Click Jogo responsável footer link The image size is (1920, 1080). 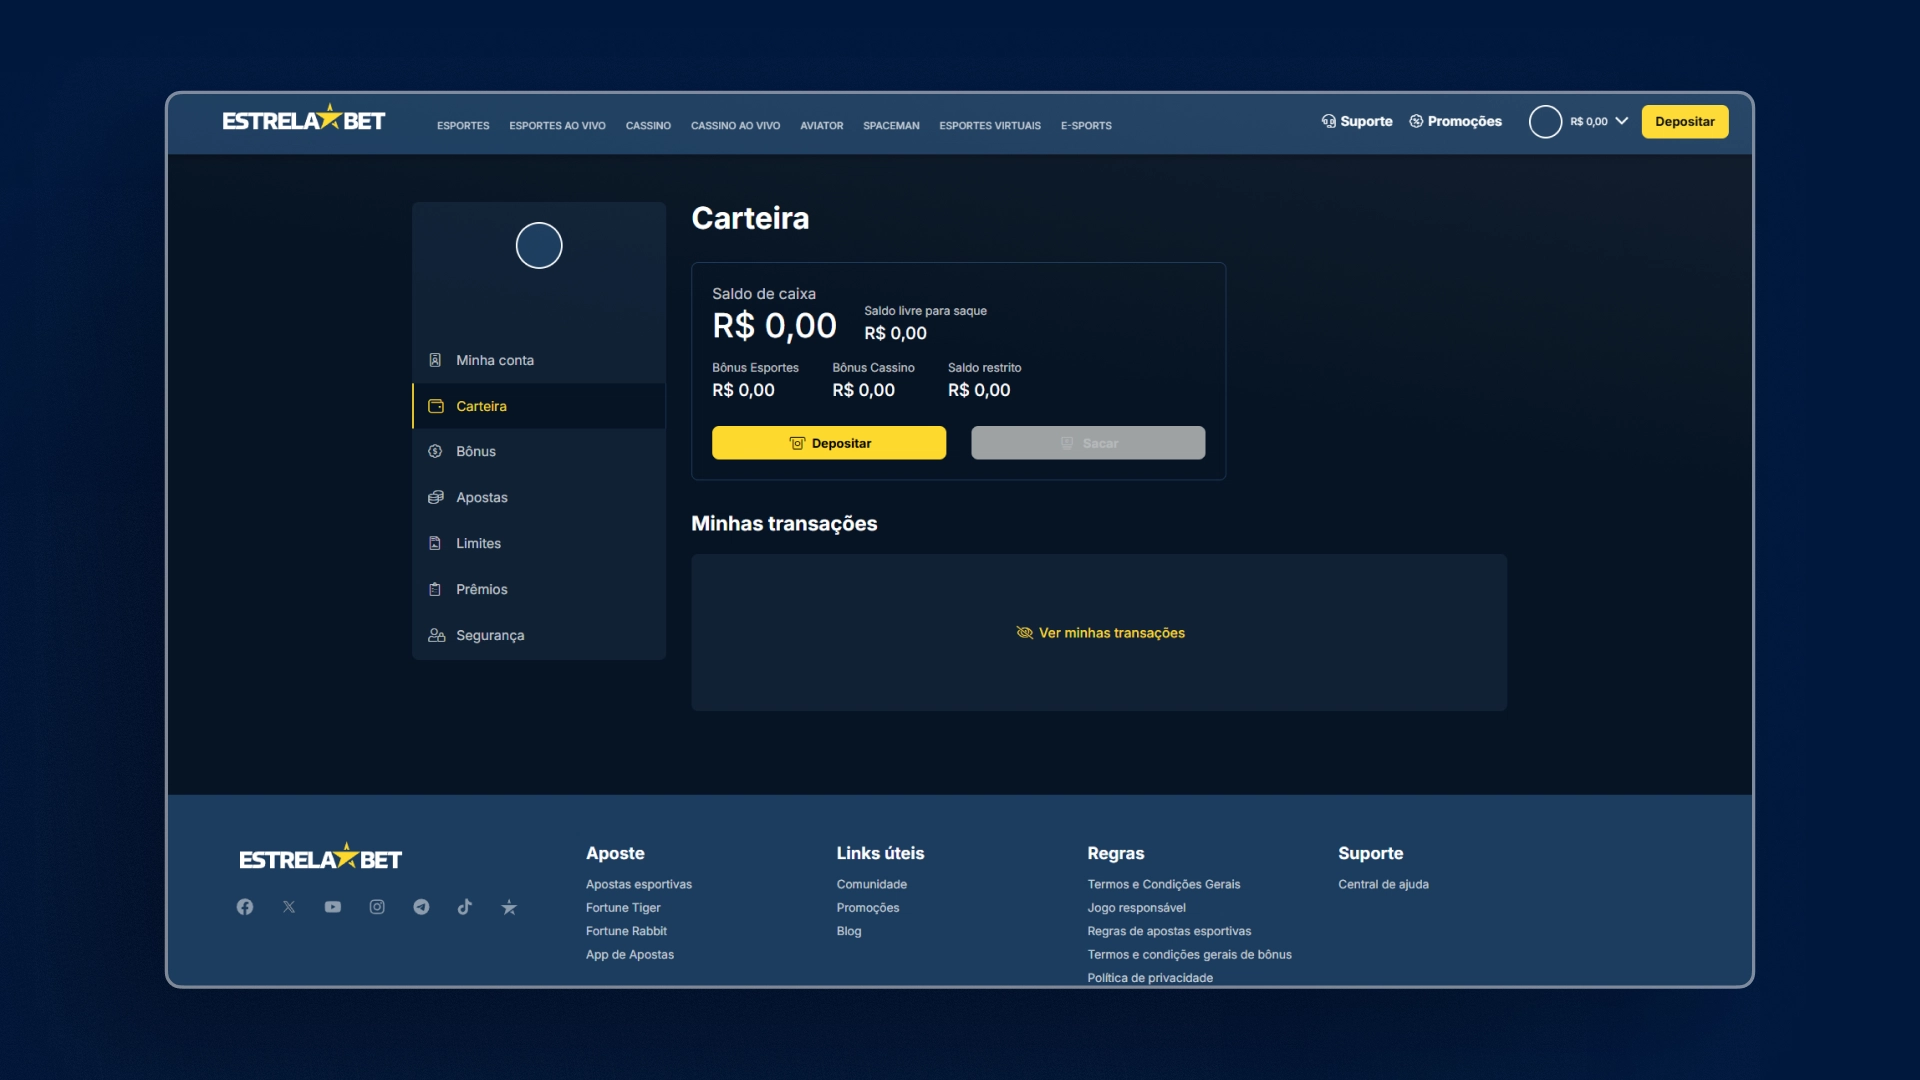click(x=1136, y=907)
